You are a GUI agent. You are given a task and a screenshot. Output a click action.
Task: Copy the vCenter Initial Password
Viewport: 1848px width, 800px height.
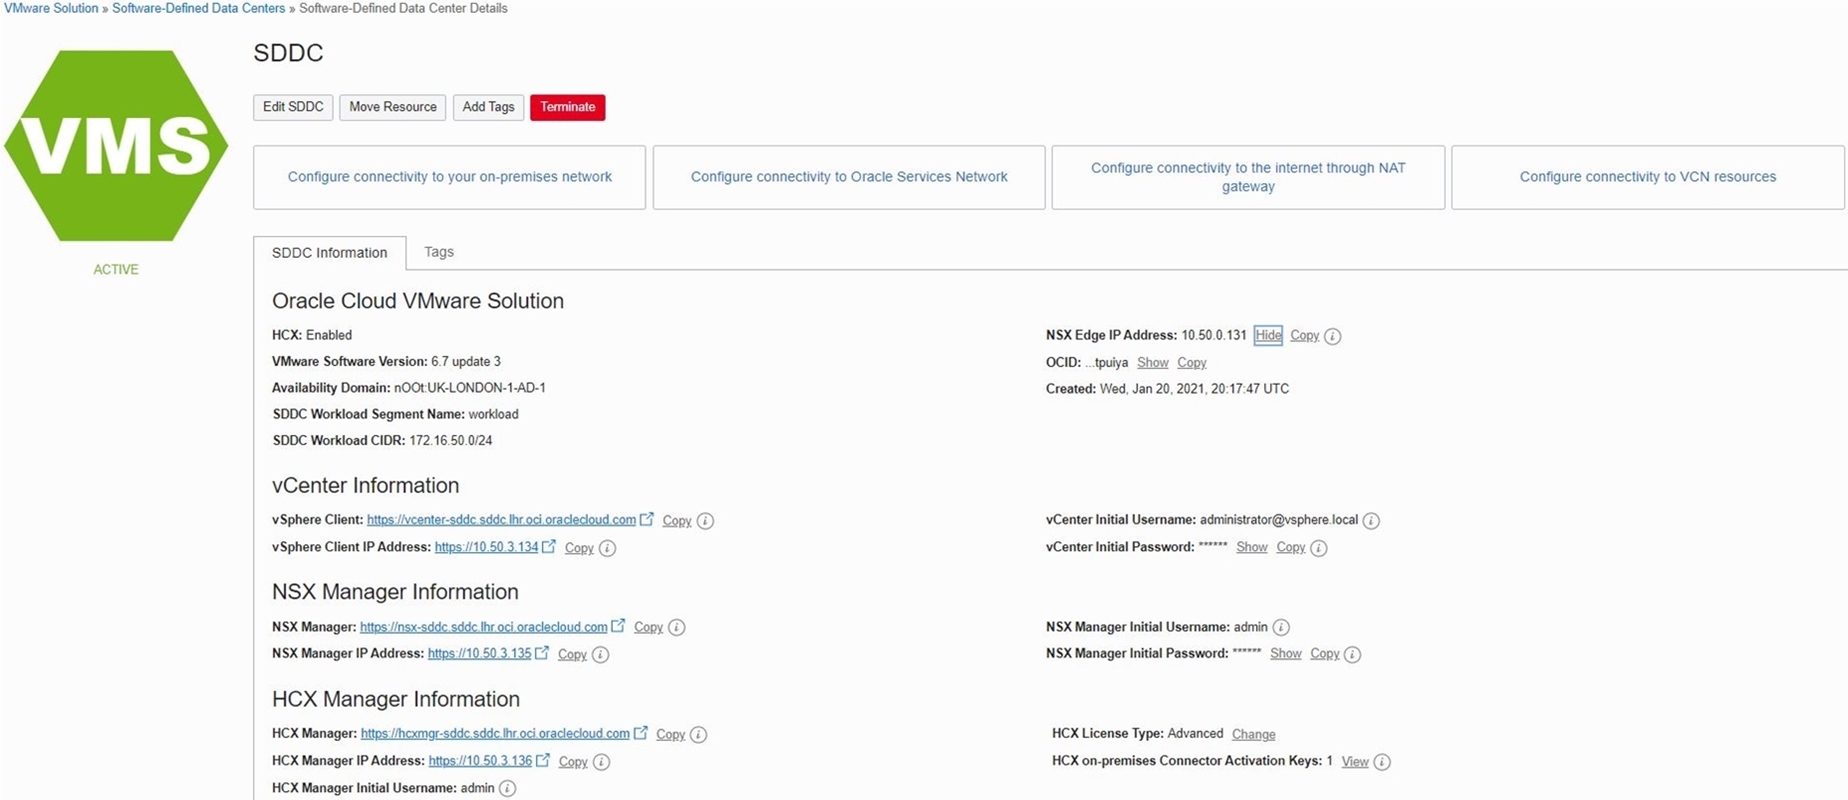tap(1291, 547)
